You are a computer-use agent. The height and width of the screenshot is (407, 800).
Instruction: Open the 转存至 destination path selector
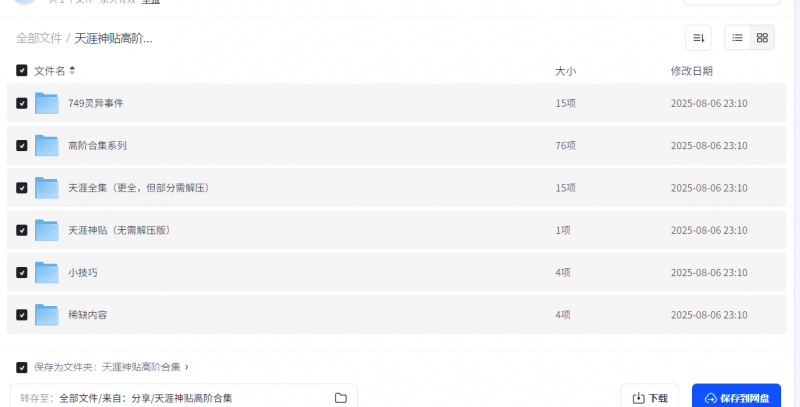point(184,398)
